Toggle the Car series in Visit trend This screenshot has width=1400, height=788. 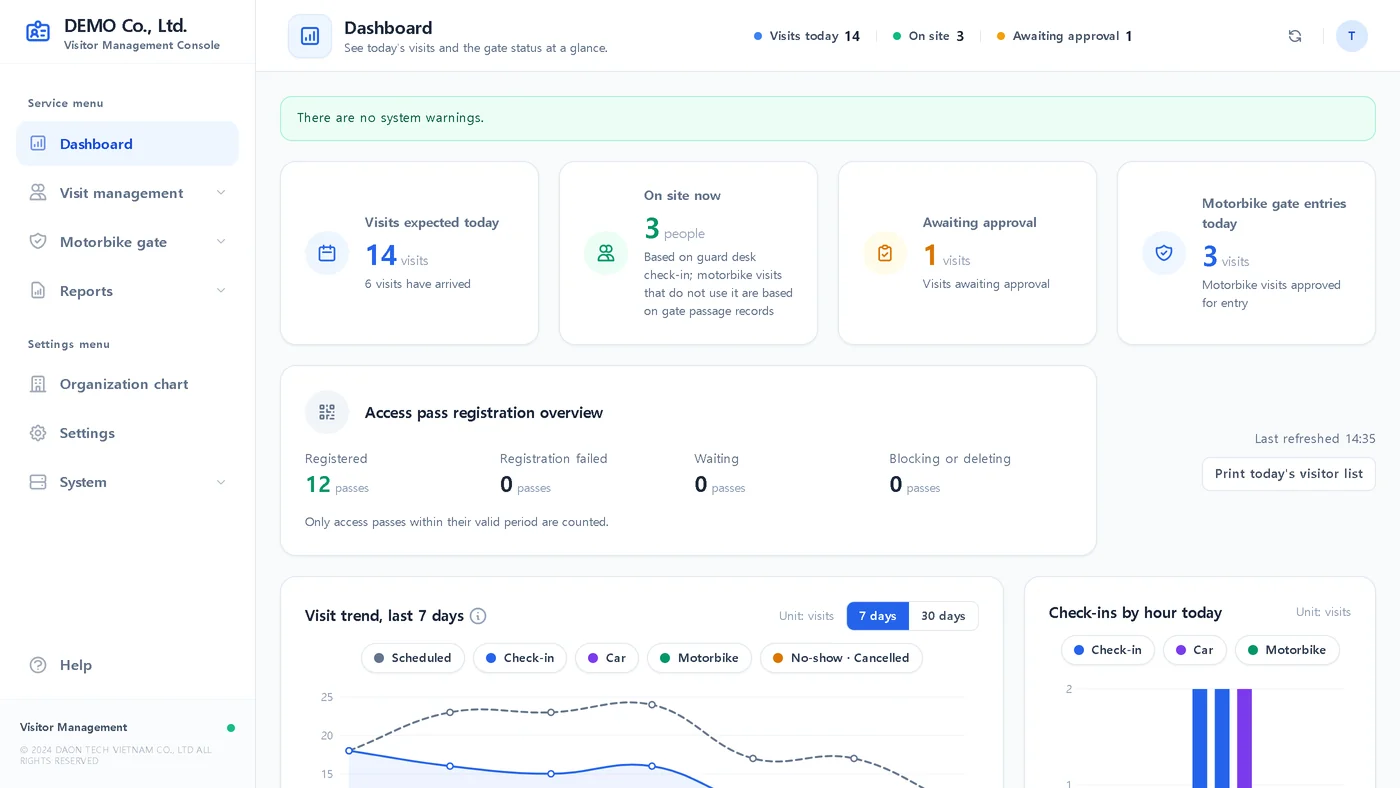[x=607, y=658]
